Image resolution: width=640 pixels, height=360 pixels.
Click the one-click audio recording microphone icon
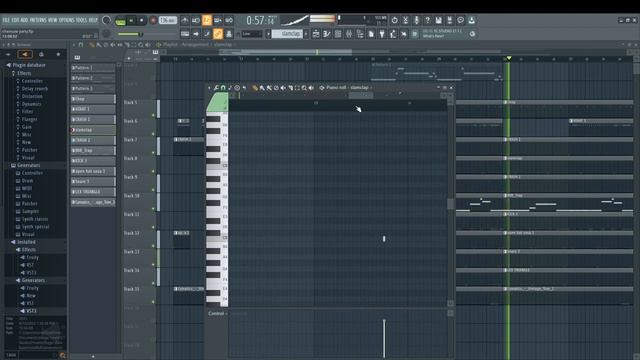pyautogui.click(x=416, y=20)
